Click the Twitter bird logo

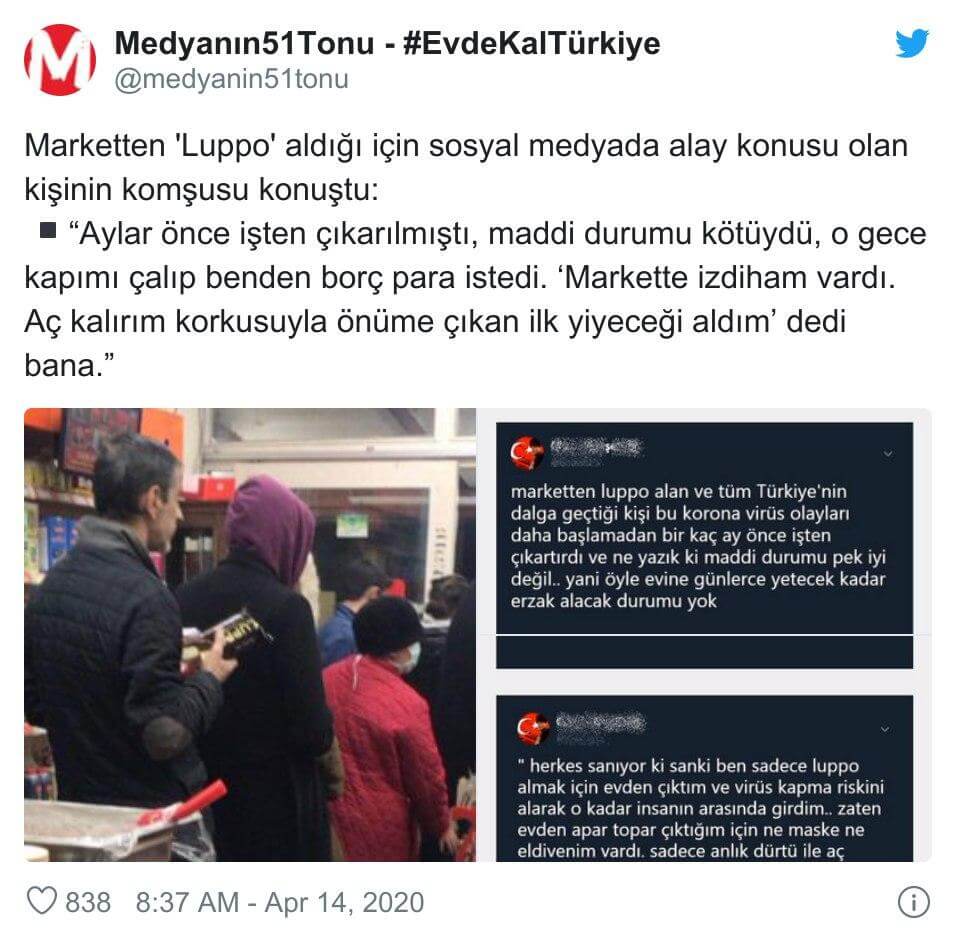click(911, 43)
